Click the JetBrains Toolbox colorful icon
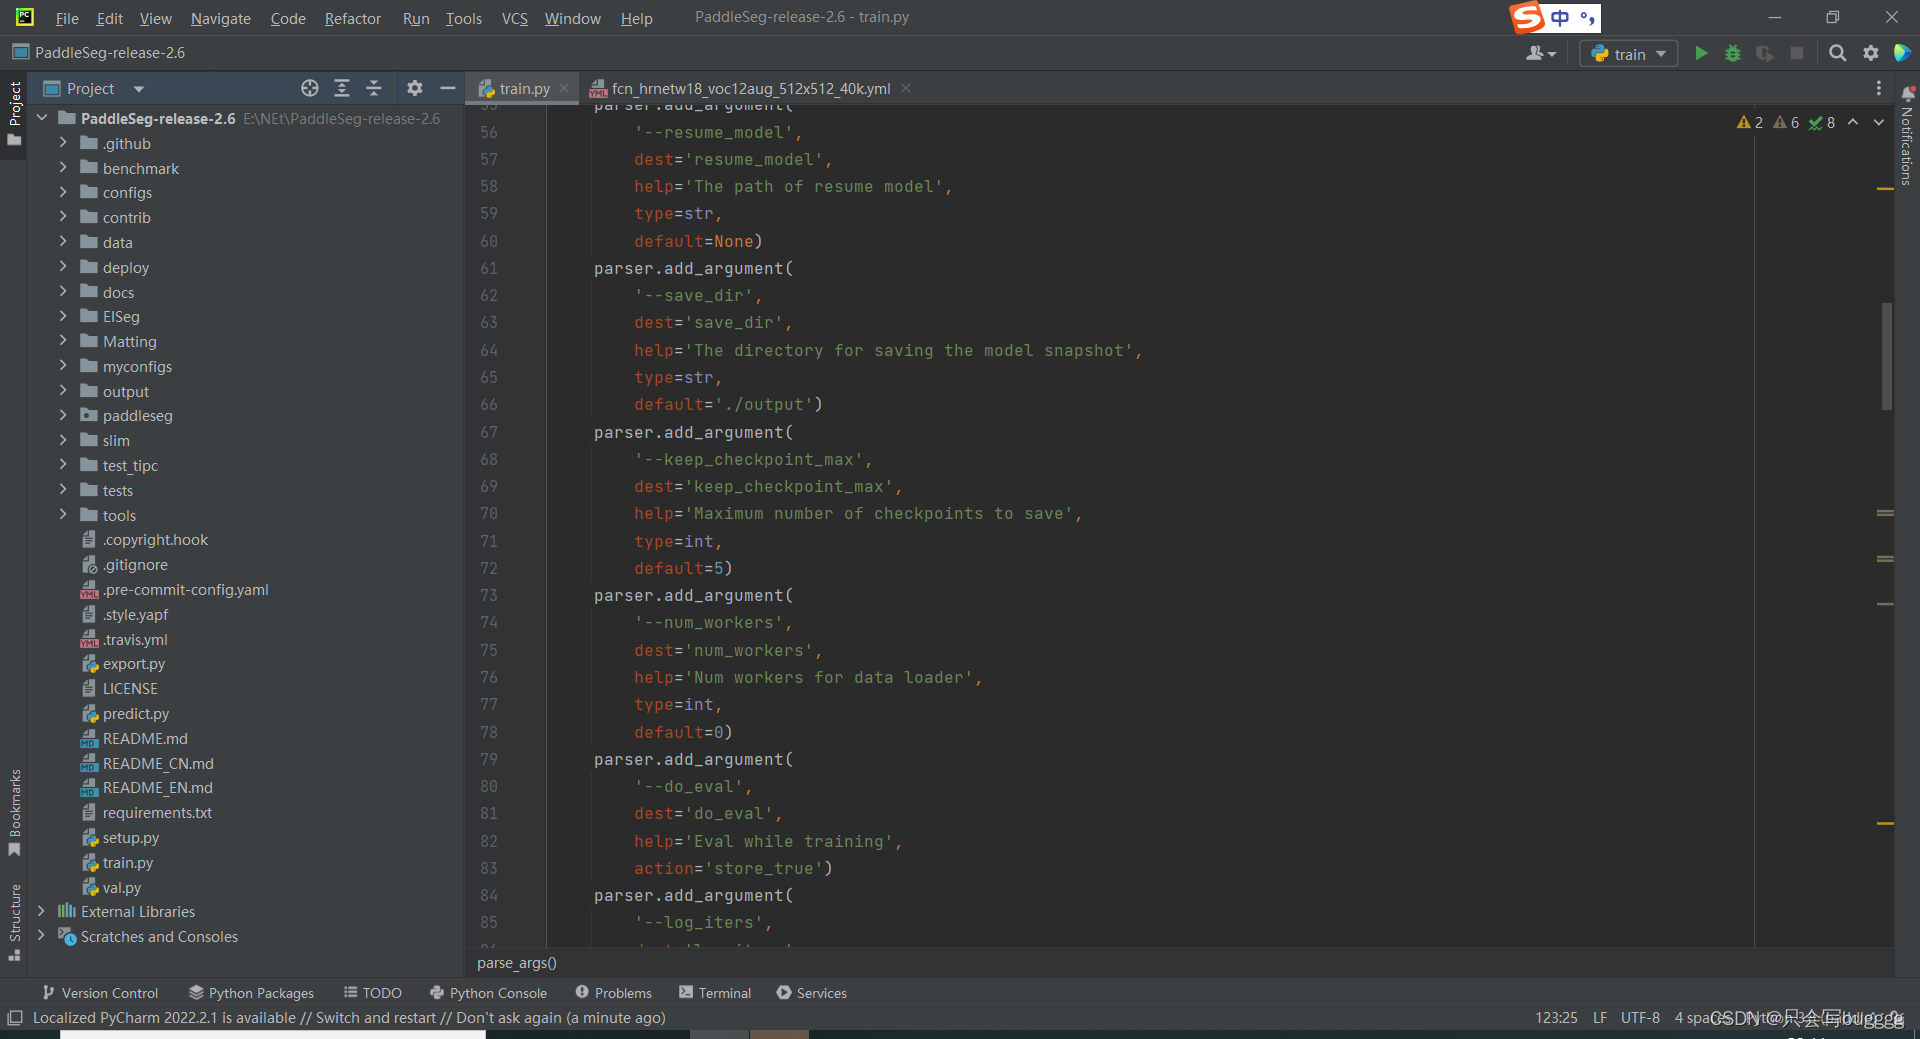The width and height of the screenshot is (1920, 1039). pos(1902,53)
